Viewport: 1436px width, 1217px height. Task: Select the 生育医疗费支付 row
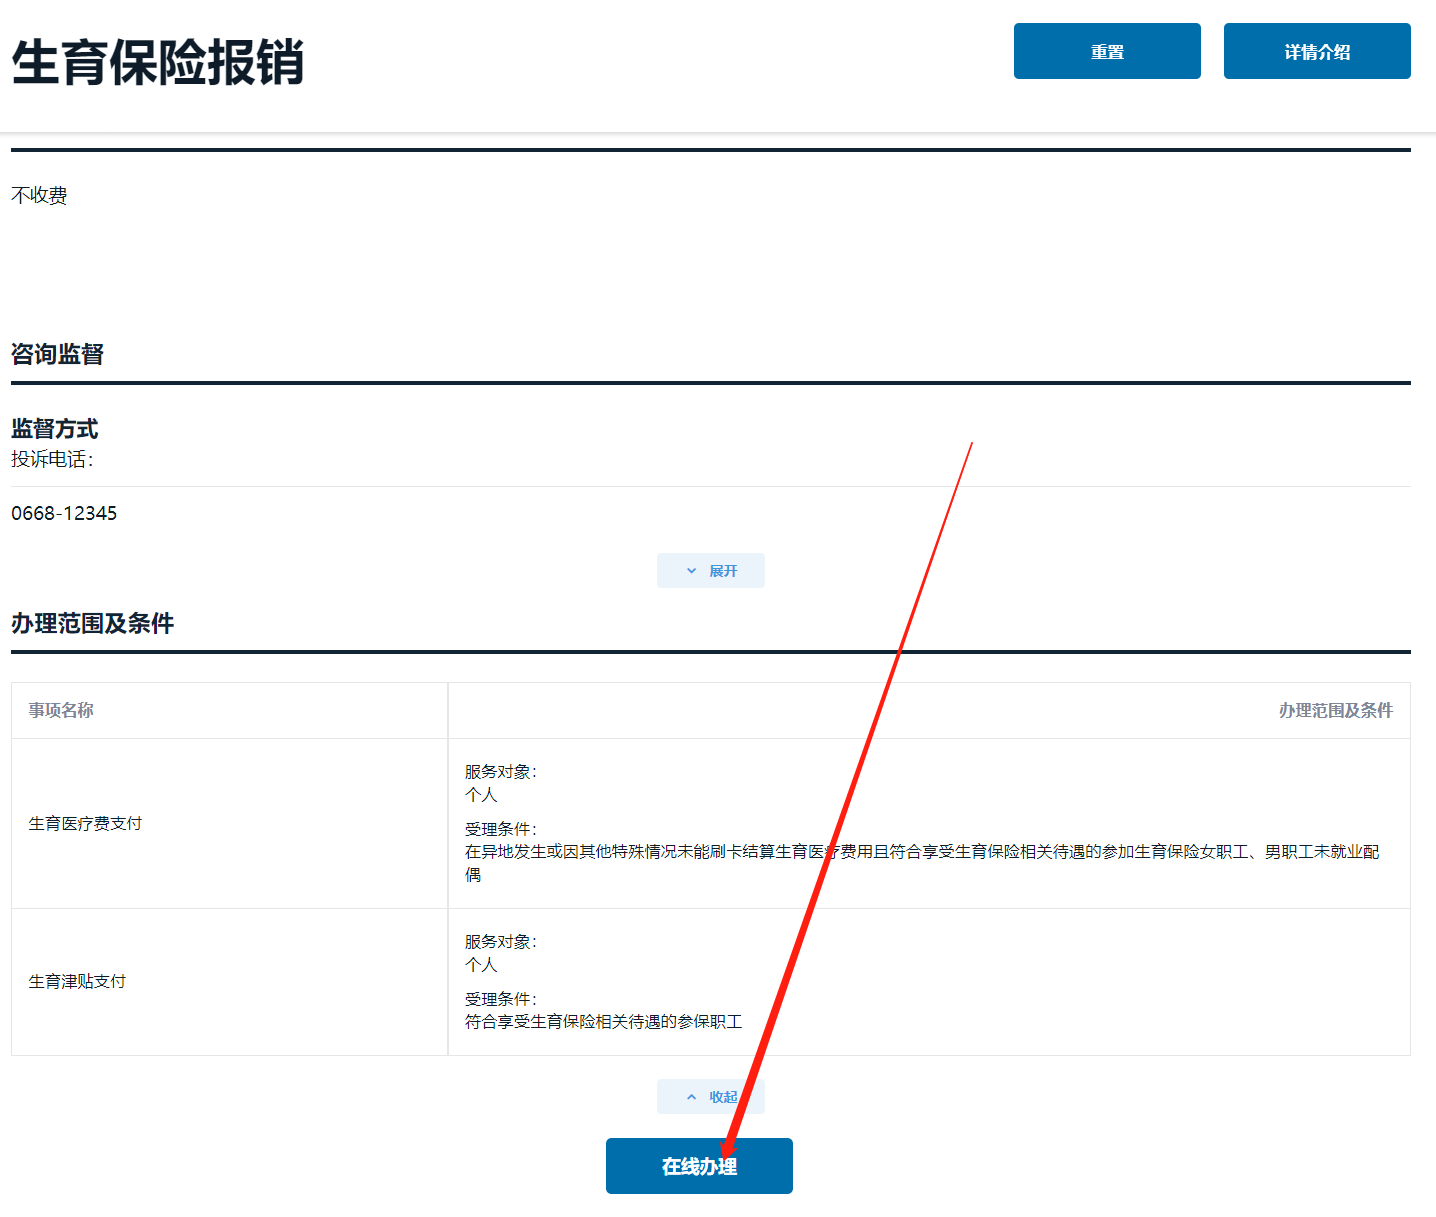tap(85, 823)
